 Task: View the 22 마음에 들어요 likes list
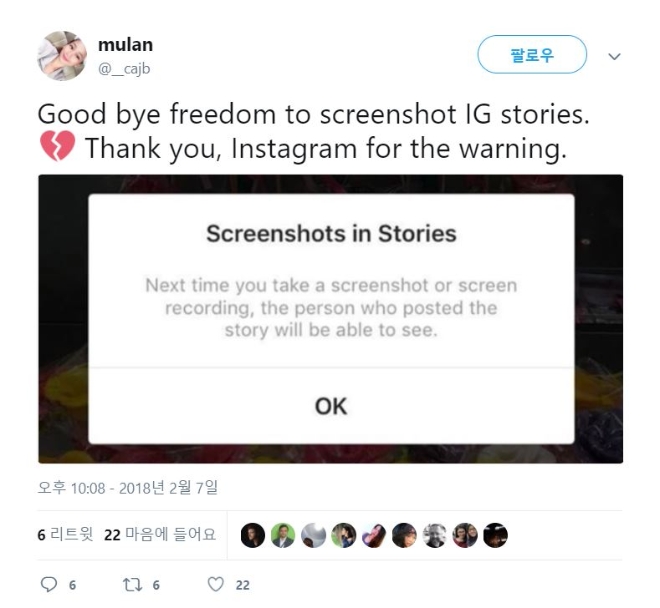[x=160, y=535]
